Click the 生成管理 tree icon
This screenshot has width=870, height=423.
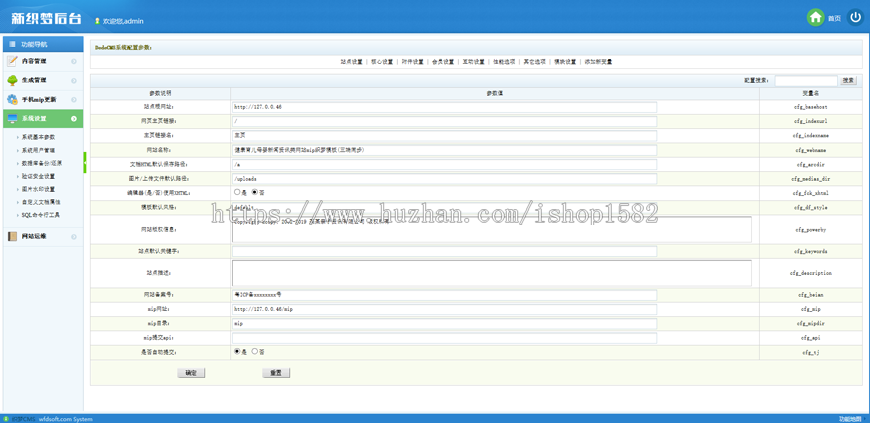click(x=12, y=80)
